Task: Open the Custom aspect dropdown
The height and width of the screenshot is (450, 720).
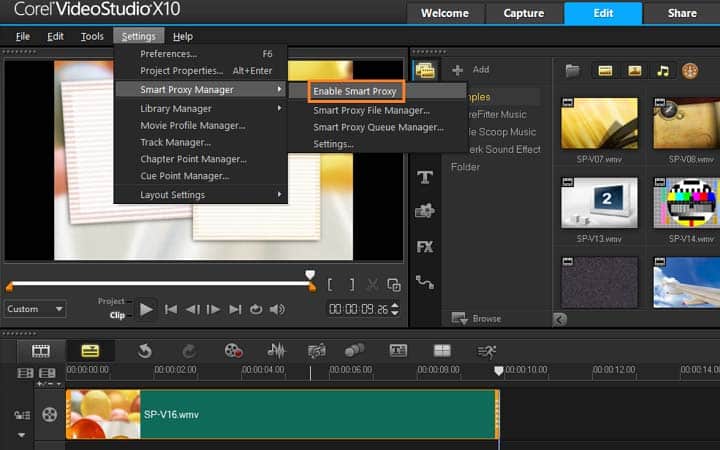Action: 34,309
